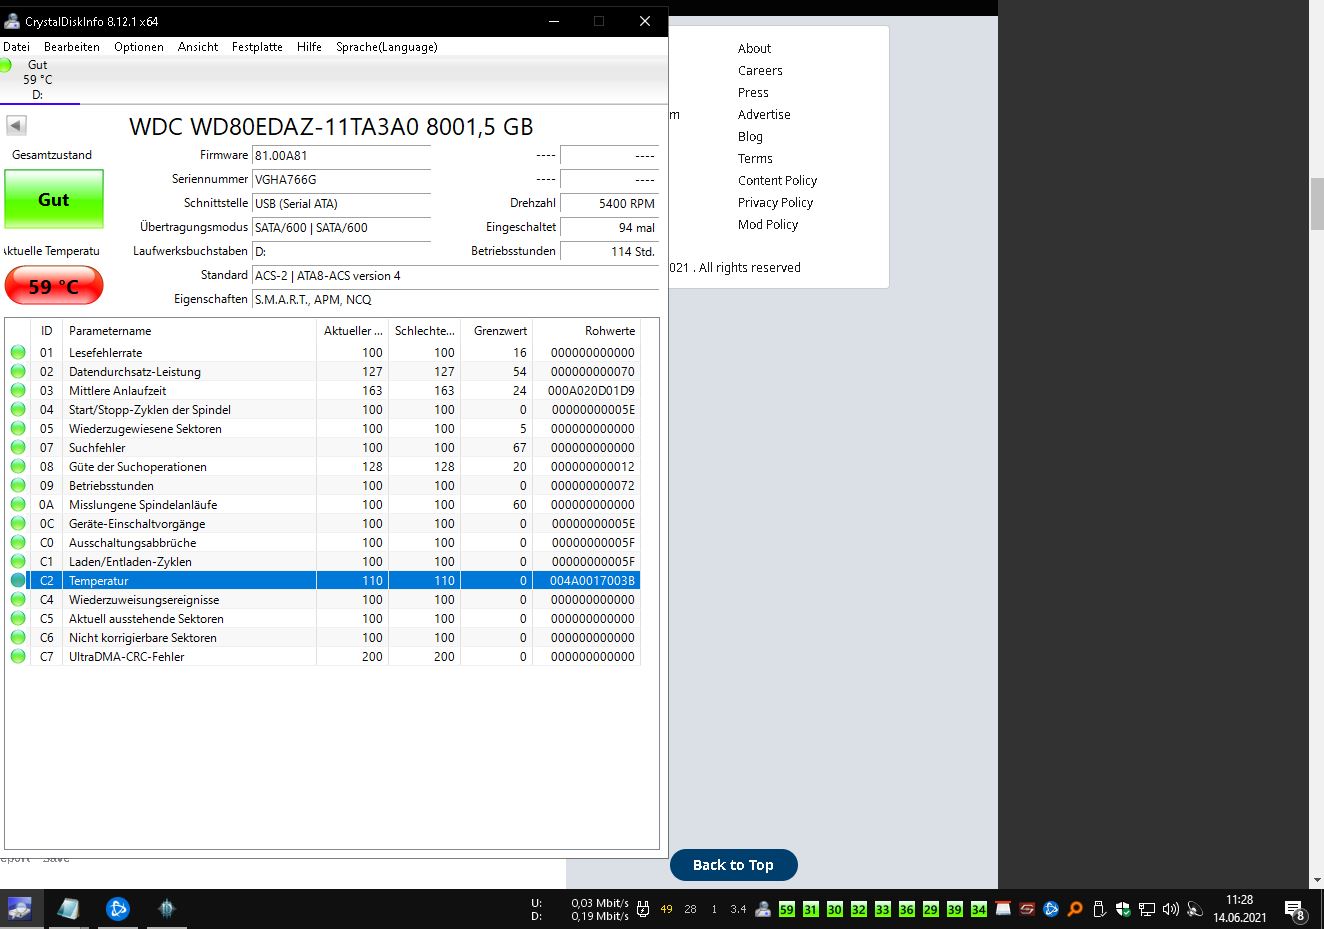
Task: Click the tray temperature icon showing 59
Action: (787, 909)
